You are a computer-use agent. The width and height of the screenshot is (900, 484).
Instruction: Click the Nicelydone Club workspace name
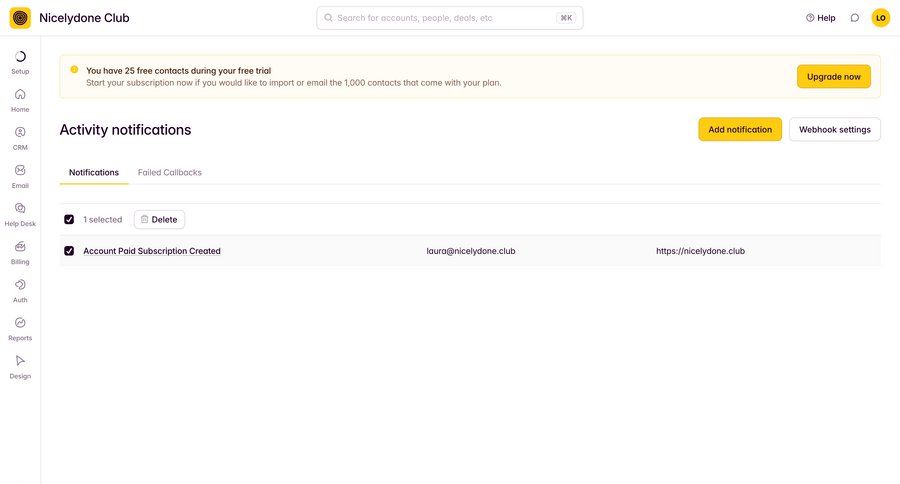(x=84, y=18)
